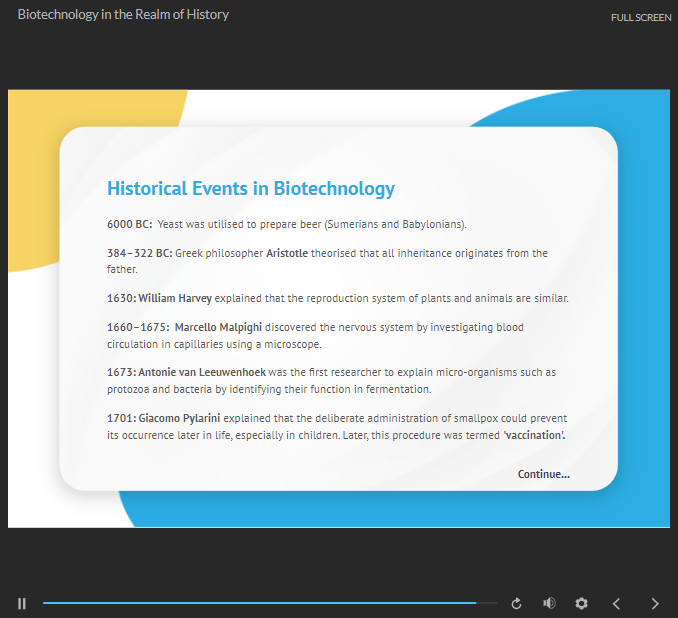This screenshot has height=618, width=678.
Task: Click the unplayed end of the progress bar
Action: [487, 603]
